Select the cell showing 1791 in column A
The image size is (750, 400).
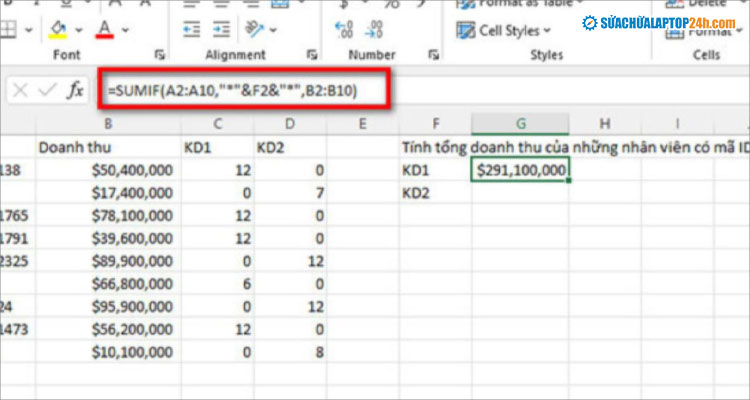coord(18,238)
